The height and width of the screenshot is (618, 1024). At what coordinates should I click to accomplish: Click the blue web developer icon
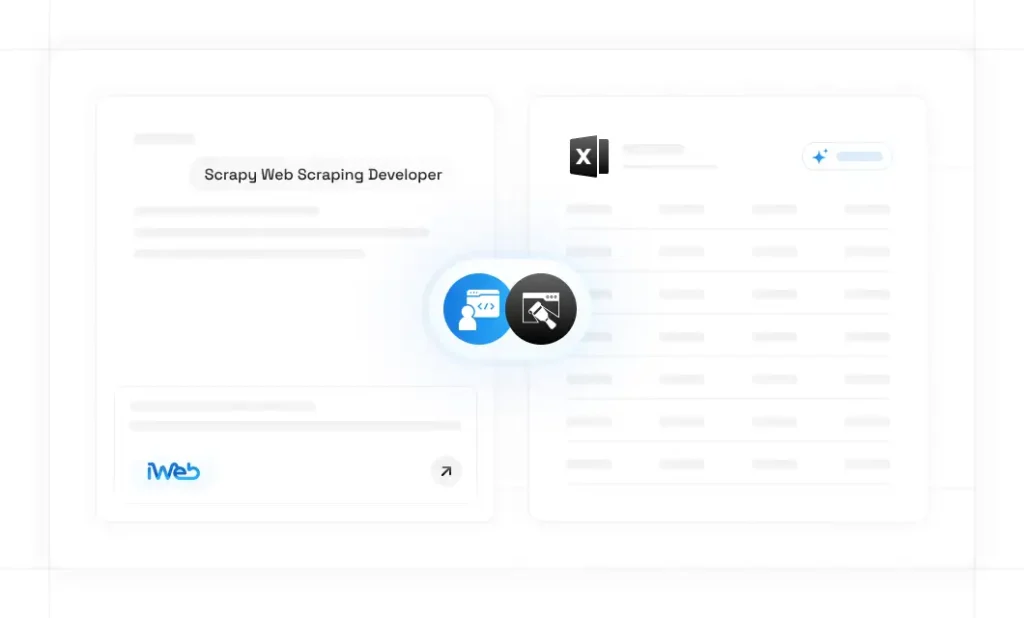click(476, 309)
